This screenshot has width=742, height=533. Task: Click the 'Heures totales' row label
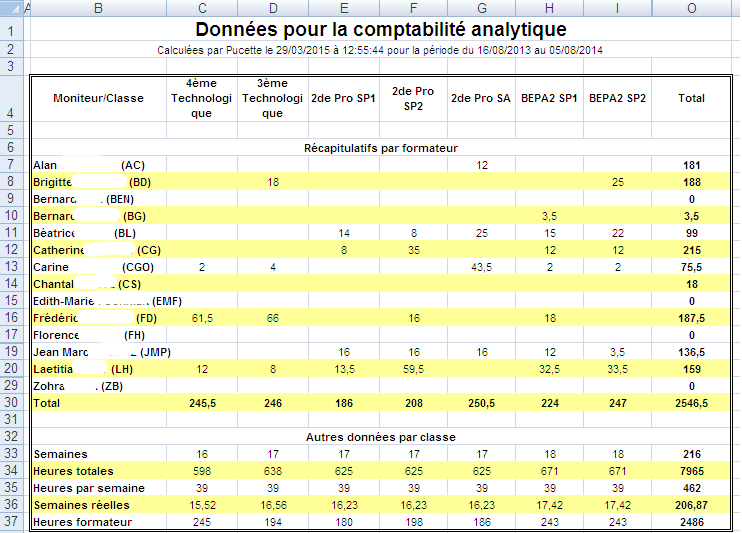click(73, 471)
